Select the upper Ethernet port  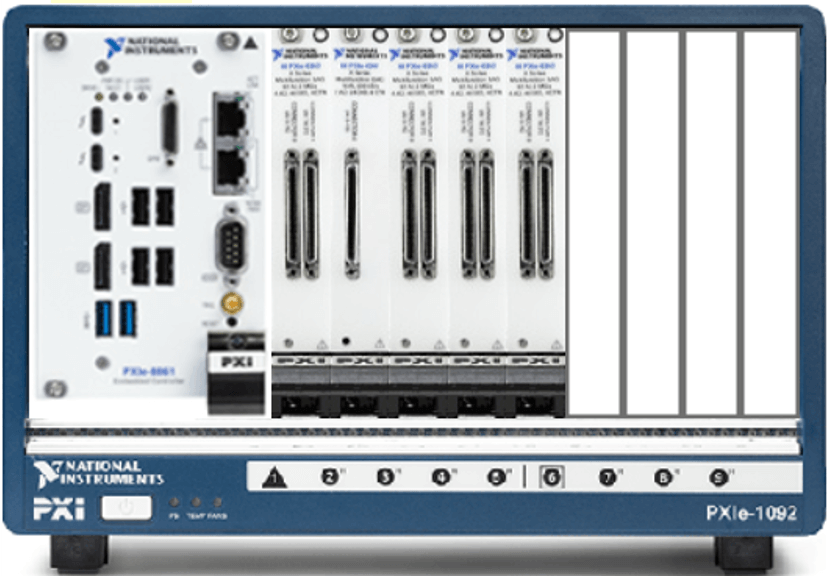pyautogui.click(x=231, y=118)
